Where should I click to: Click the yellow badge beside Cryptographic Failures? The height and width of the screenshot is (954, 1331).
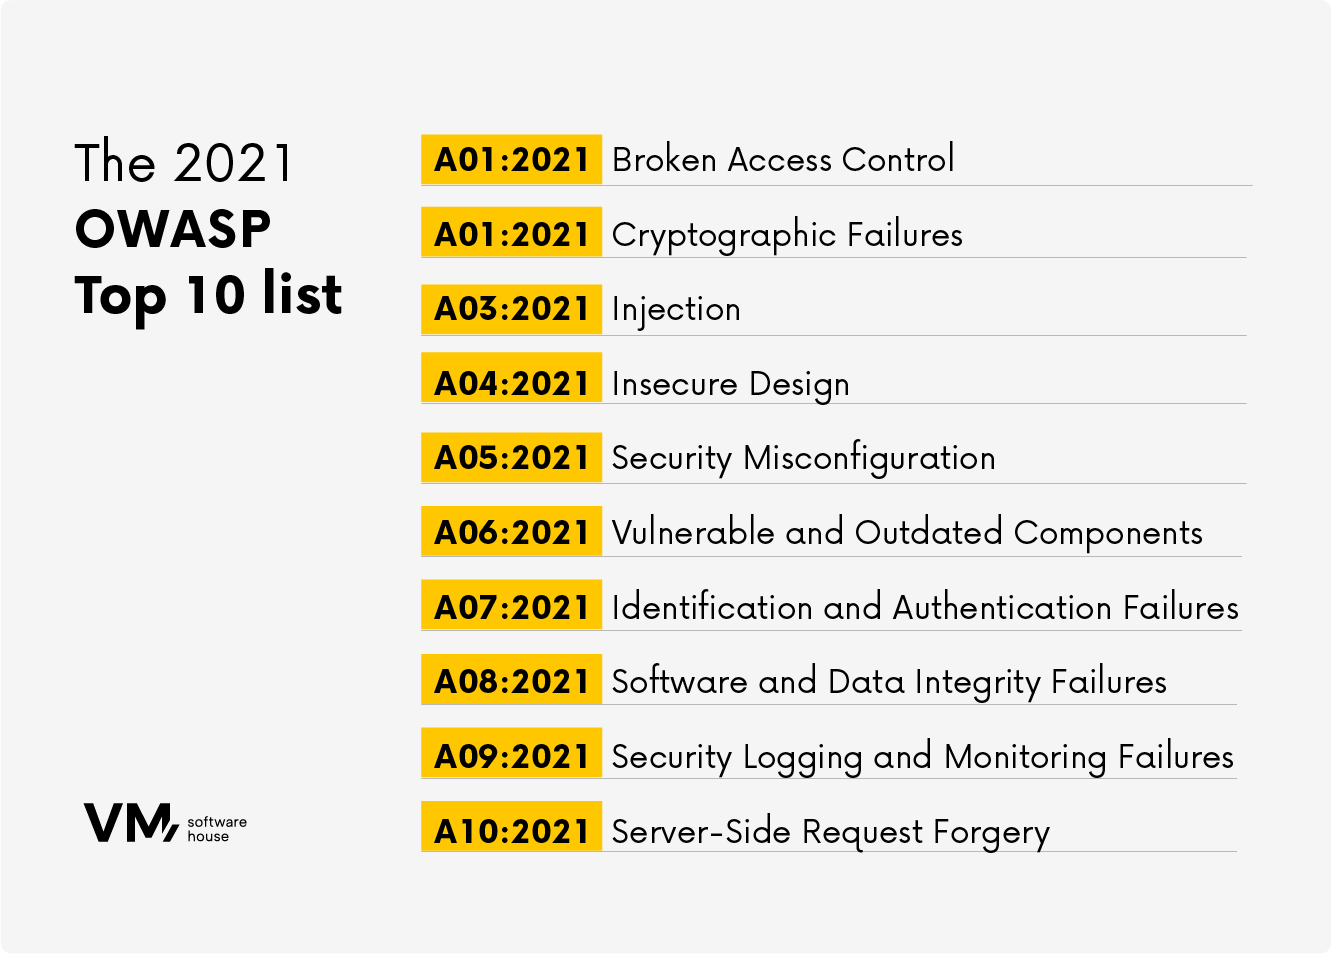click(x=512, y=234)
